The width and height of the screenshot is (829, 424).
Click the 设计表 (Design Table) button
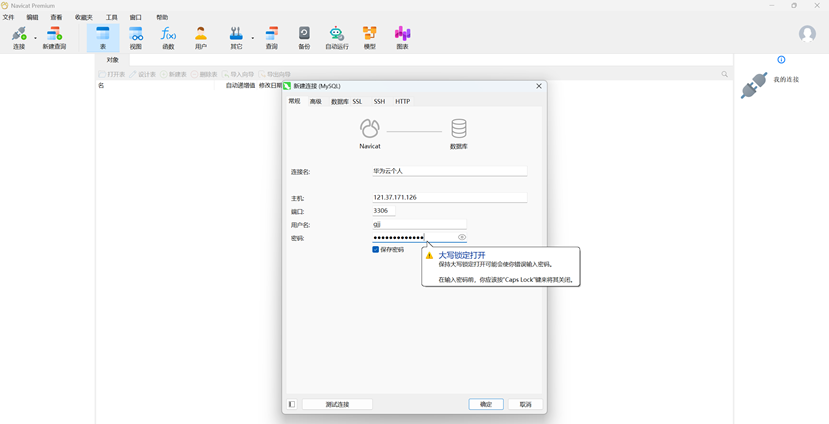pos(143,75)
